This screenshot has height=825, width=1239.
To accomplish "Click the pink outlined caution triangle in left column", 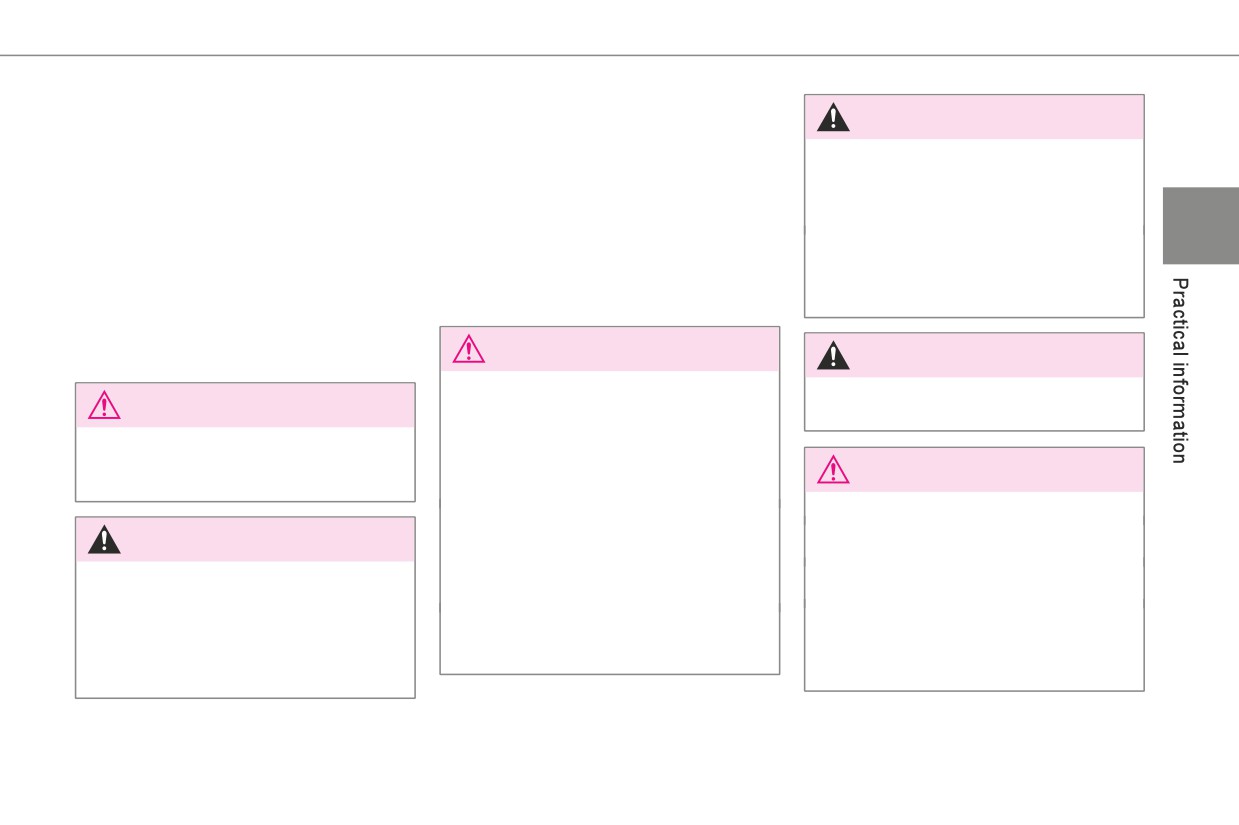I will [104, 405].
